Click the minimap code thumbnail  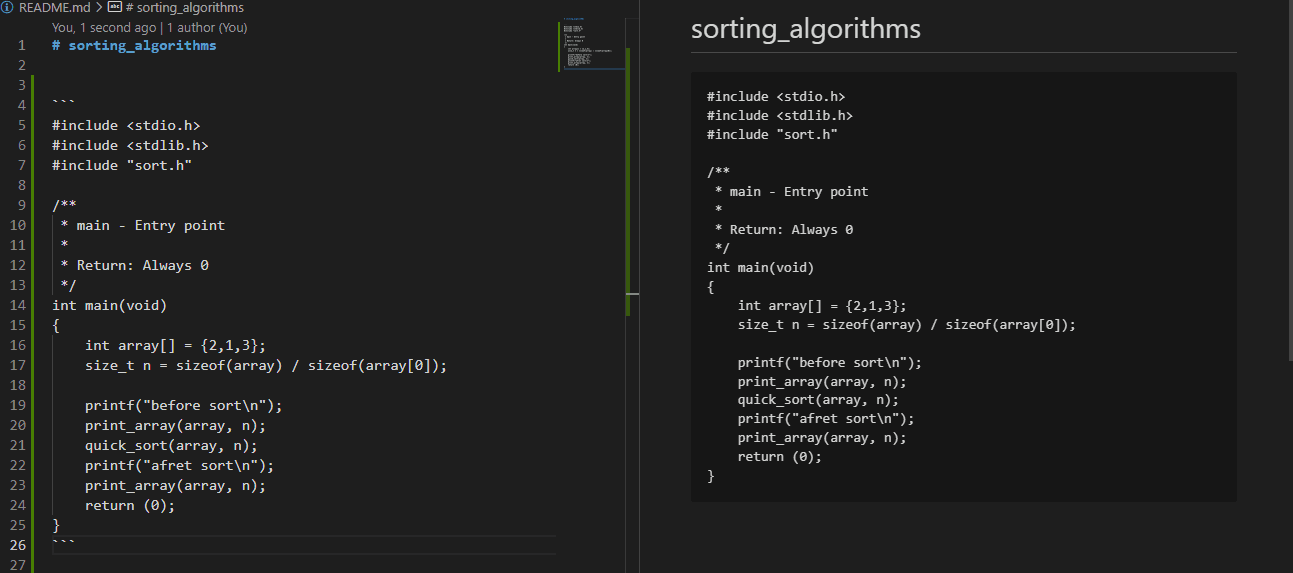point(590,46)
